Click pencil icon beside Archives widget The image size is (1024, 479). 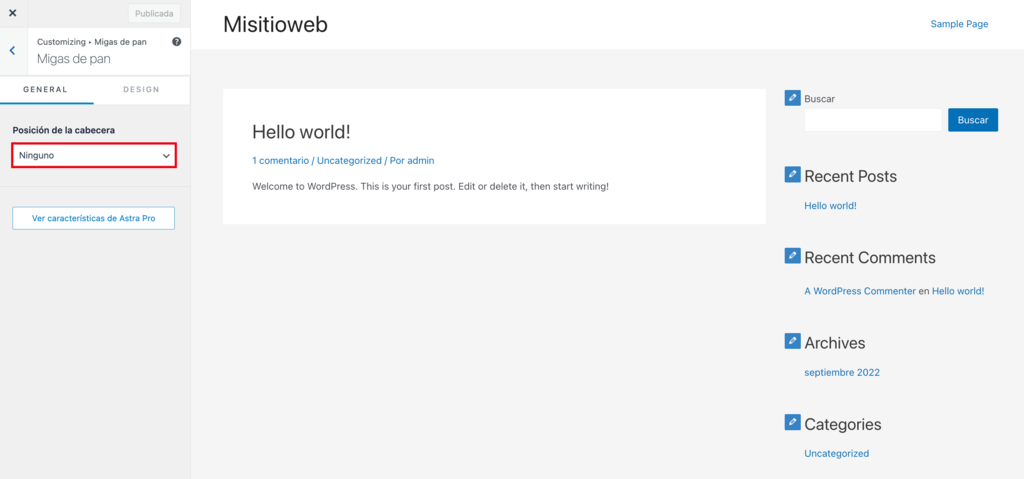pos(792,341)
